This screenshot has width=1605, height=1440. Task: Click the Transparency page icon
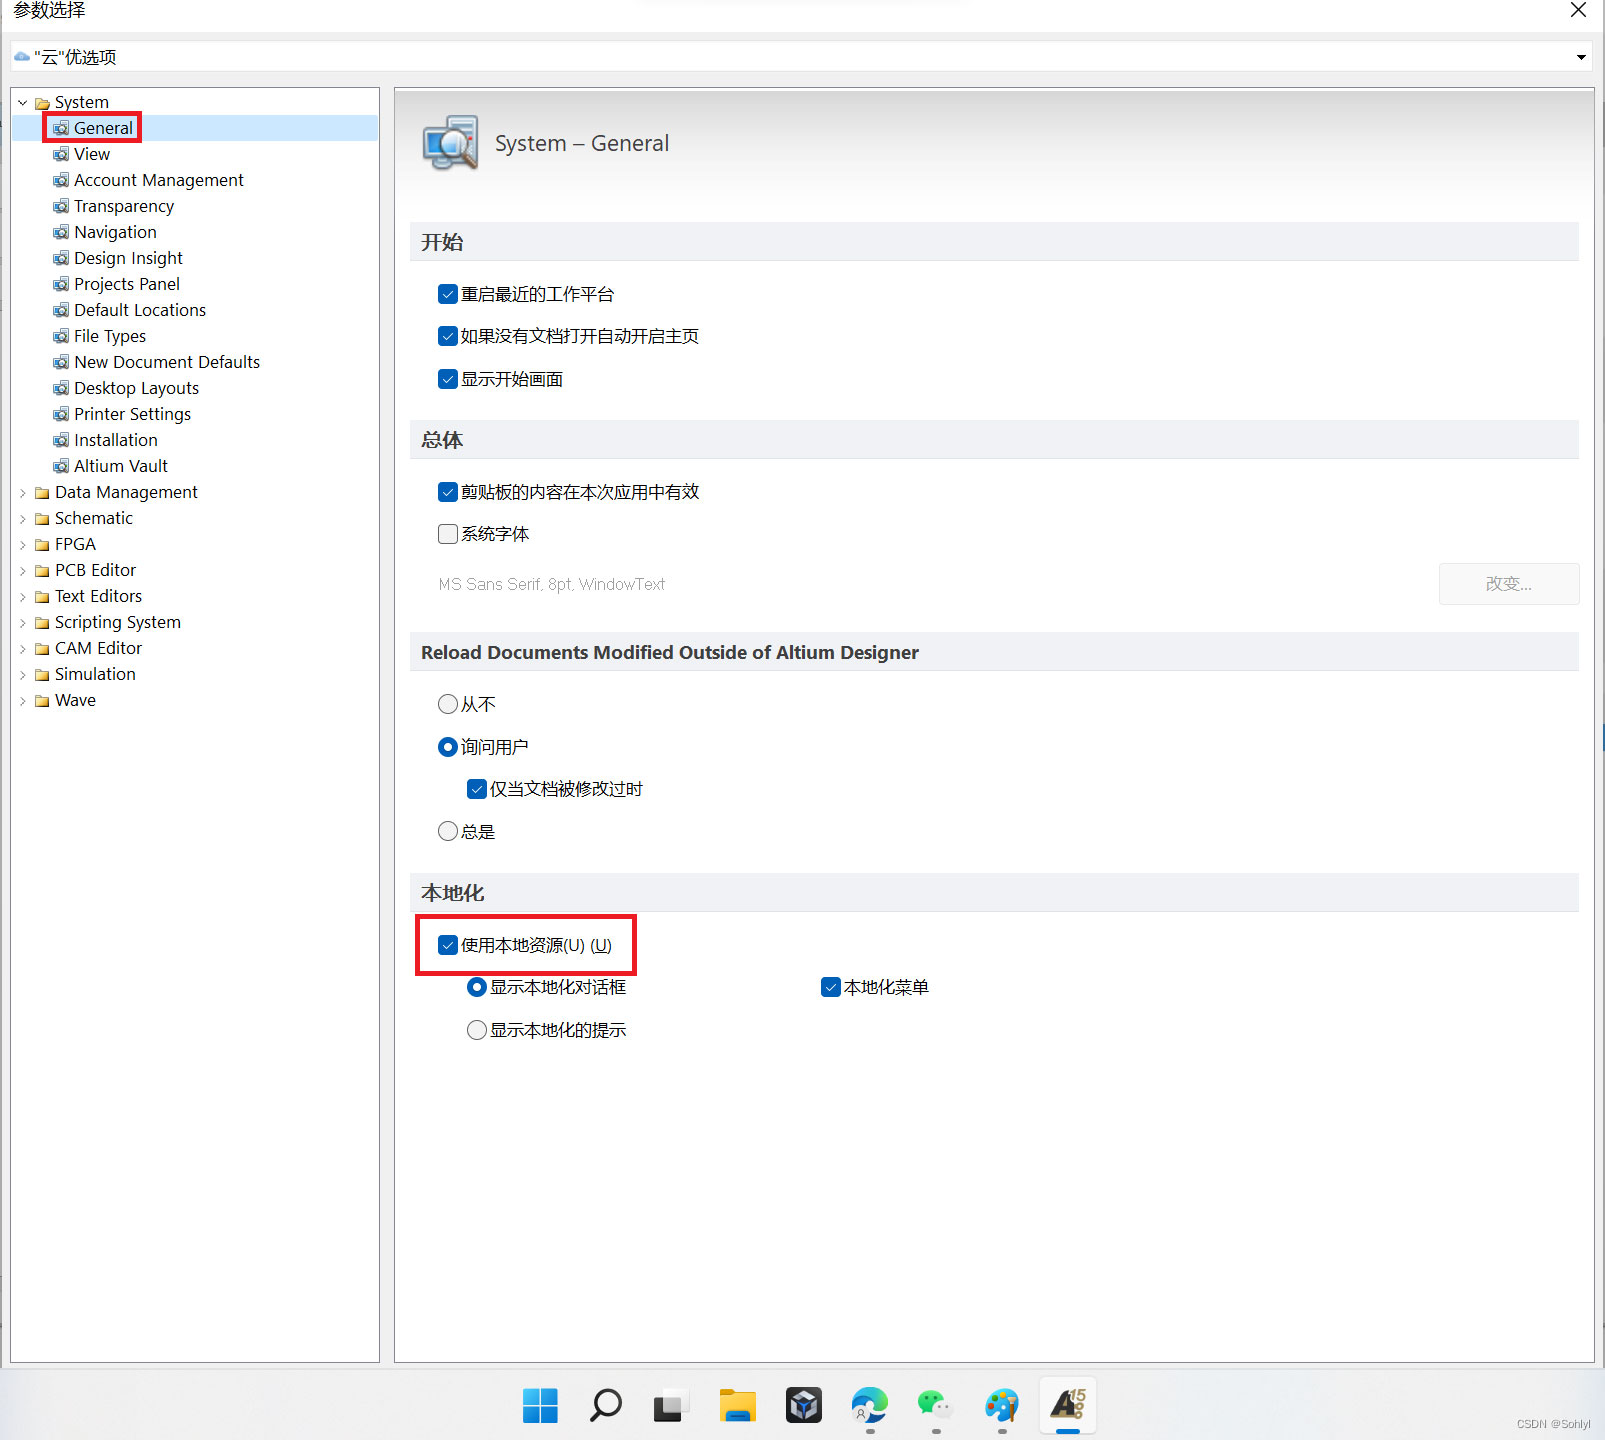pos(61,206)
